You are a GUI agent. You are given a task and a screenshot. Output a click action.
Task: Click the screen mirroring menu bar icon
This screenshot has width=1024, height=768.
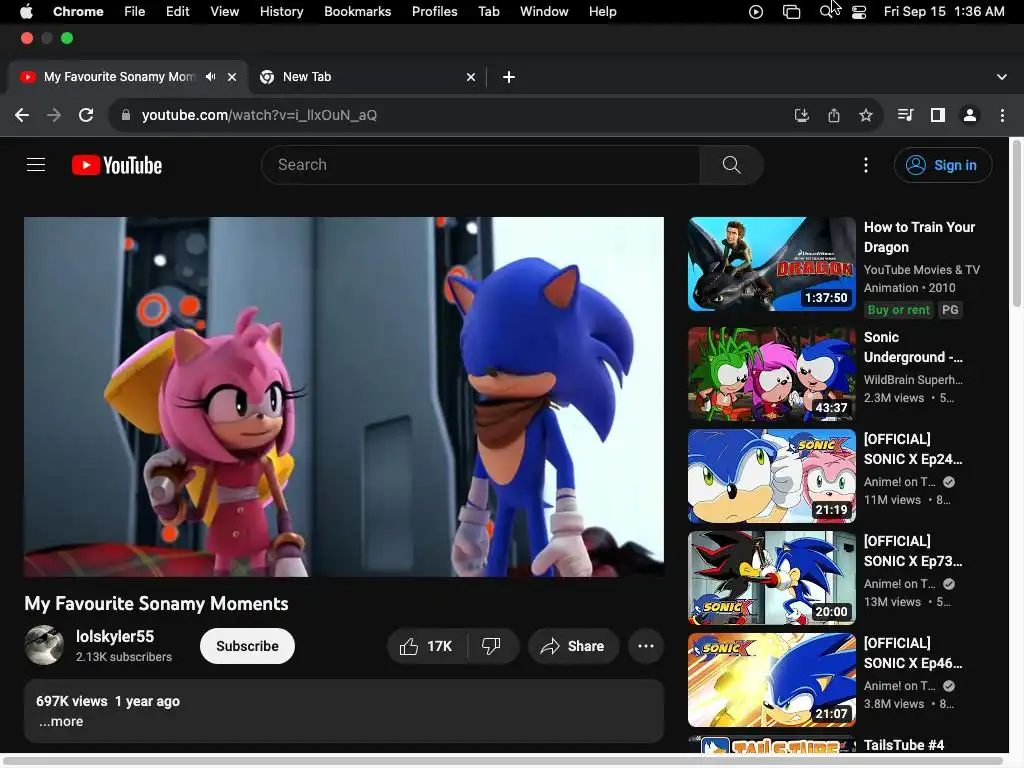coord(792,12)
